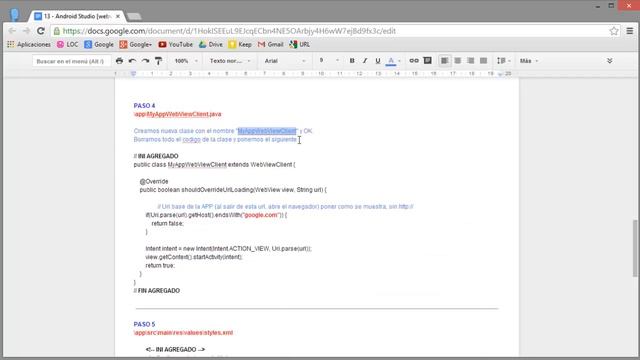640x360 pixels.
Task: Select the 13 - Android Studio tab
Action: [76, 16]
